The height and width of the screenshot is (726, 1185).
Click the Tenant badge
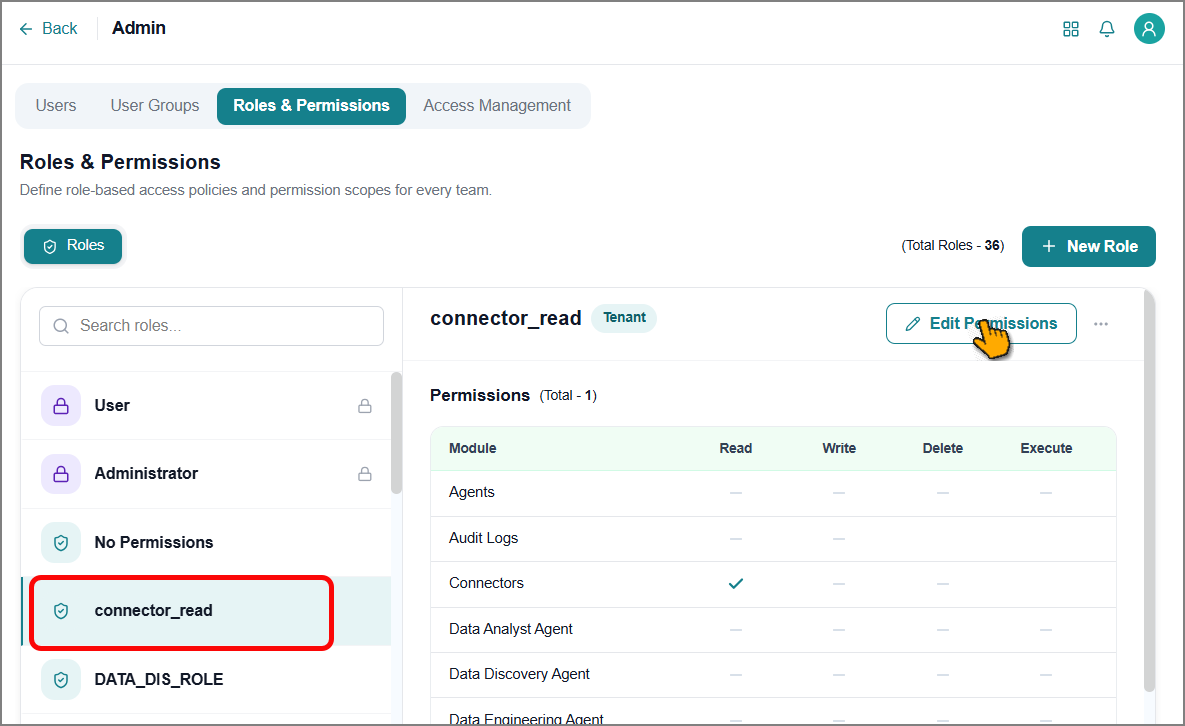(624, 318)
